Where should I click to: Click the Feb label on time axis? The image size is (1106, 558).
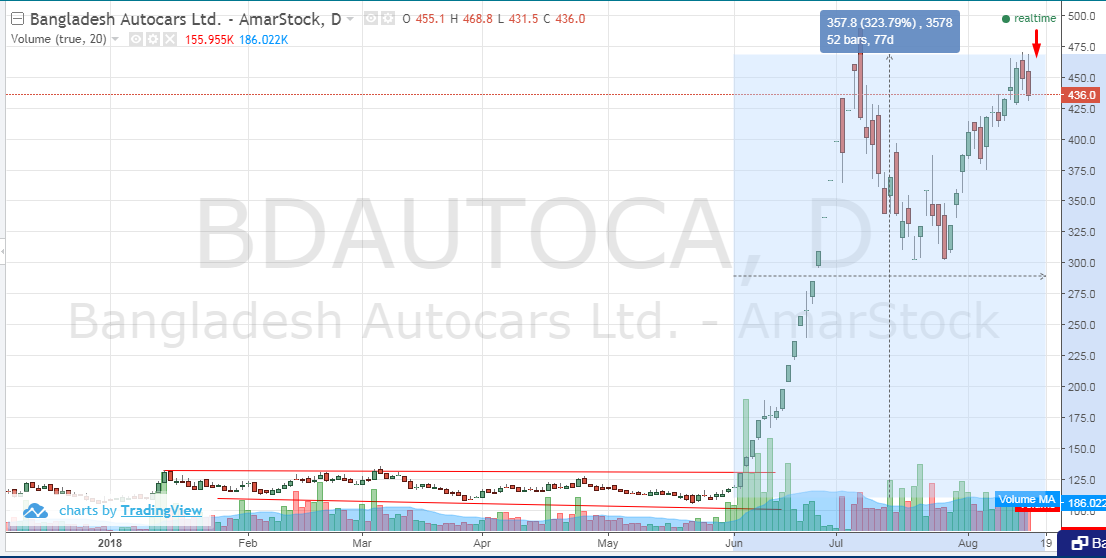248,543
